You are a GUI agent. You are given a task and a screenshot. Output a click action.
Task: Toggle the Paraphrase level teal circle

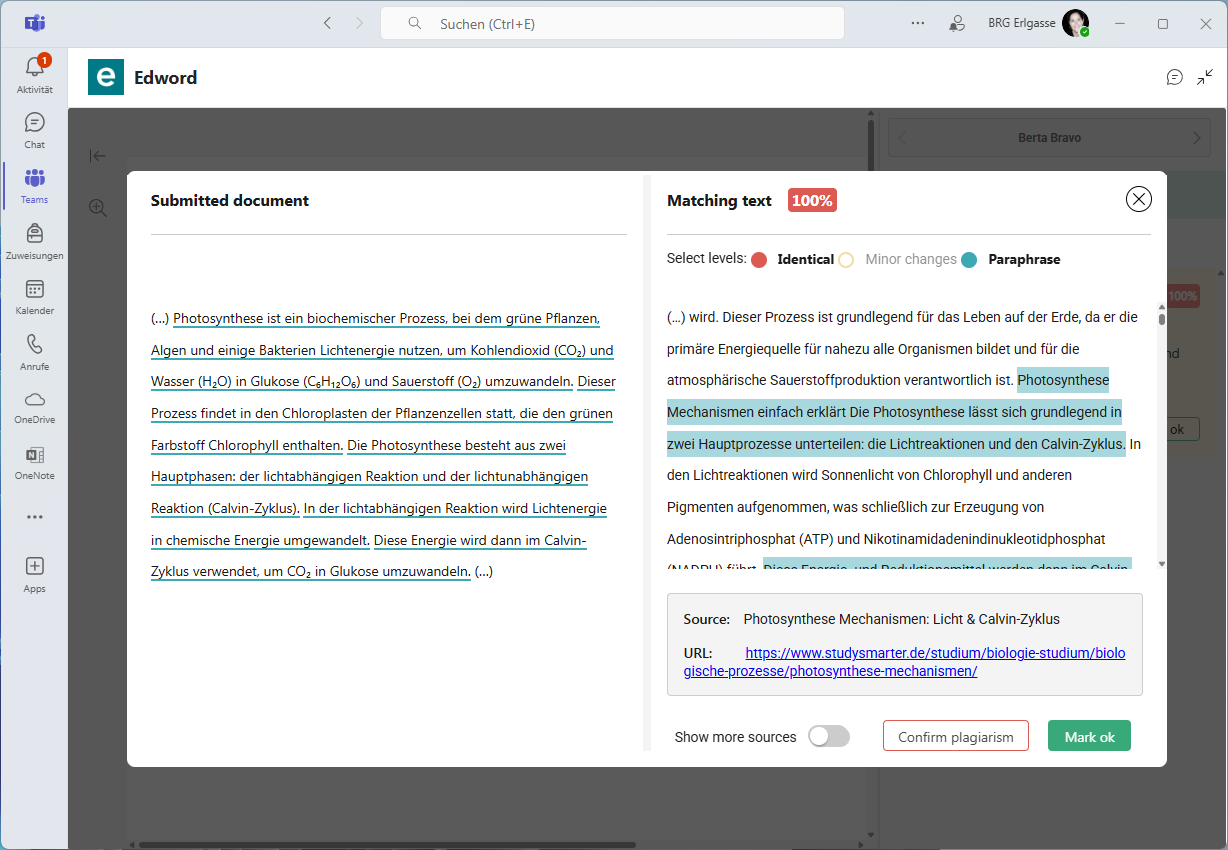[x=969, y=260]
